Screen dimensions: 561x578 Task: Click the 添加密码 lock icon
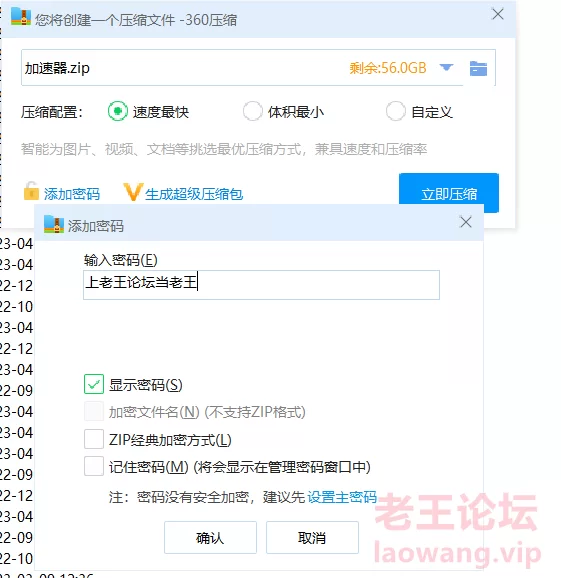pos(31,191)
